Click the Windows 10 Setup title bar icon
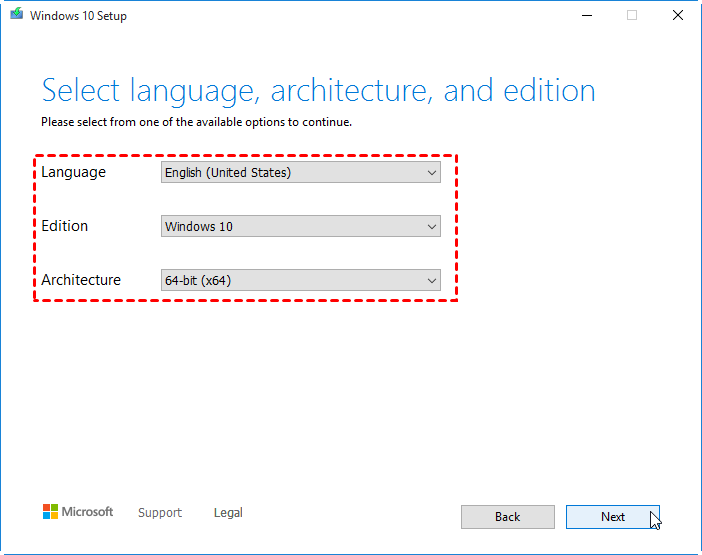702x555 pixels. click(x=15, y=16)
